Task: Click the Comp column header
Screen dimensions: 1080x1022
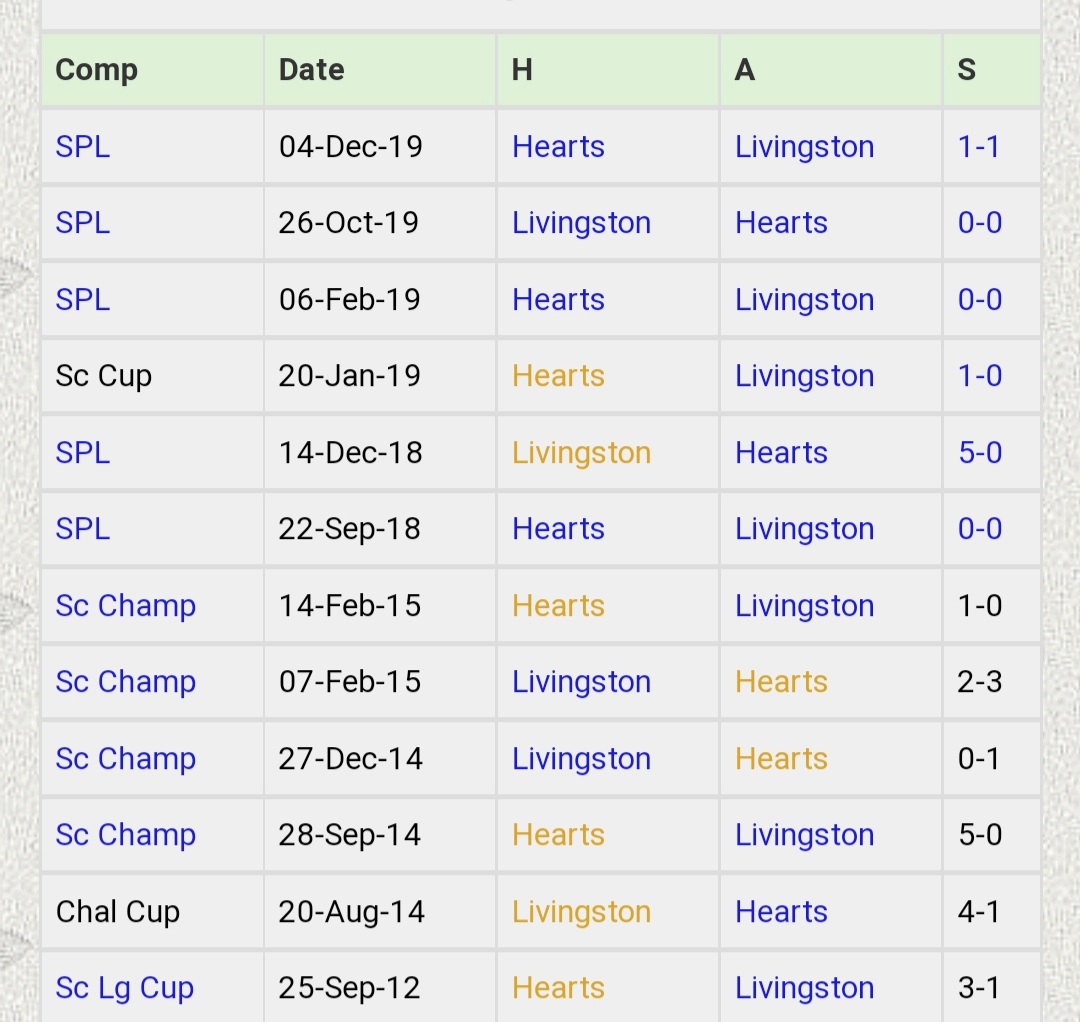Action: pyautogui.click(x=96, y=70)
